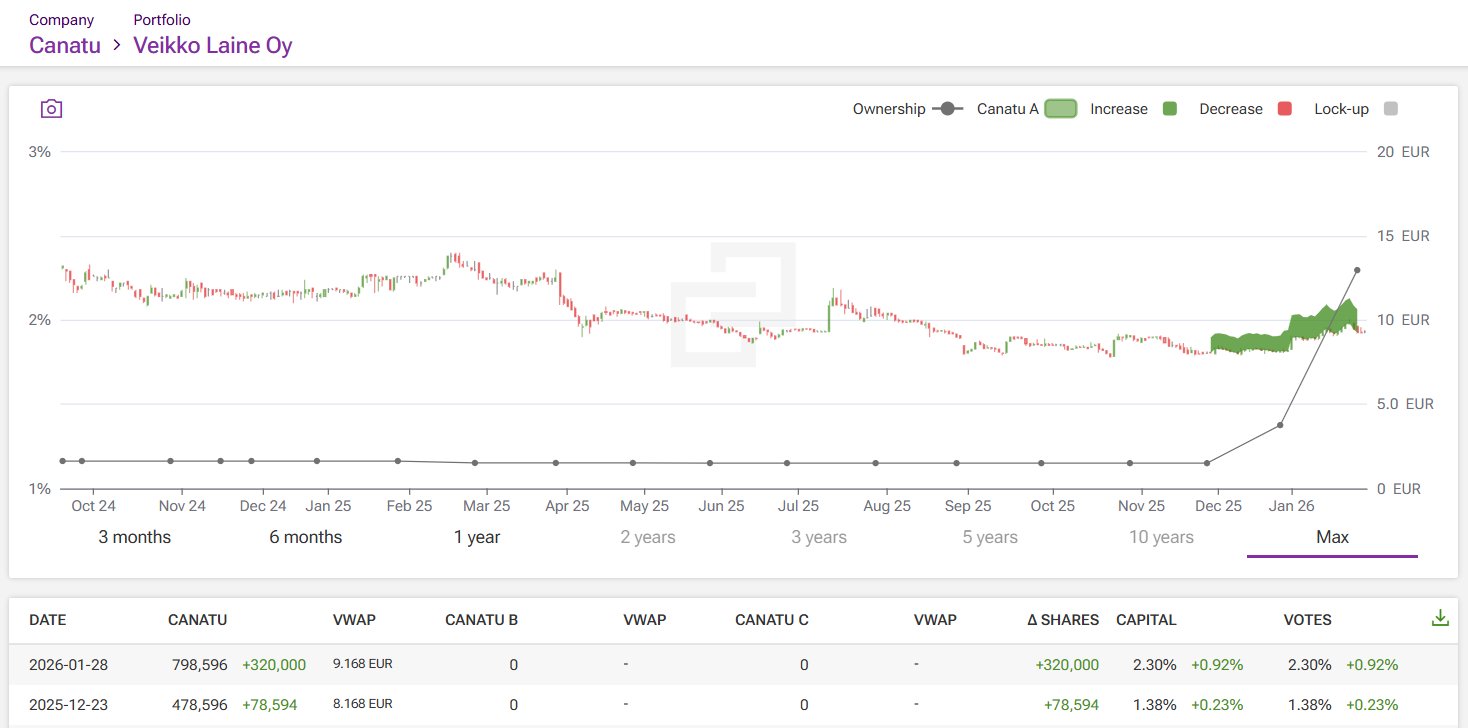Viewport: 1468px width, 728px height.
Task: Toggle the Lock-up legend grey square
Action: (x=1390, y=109)
